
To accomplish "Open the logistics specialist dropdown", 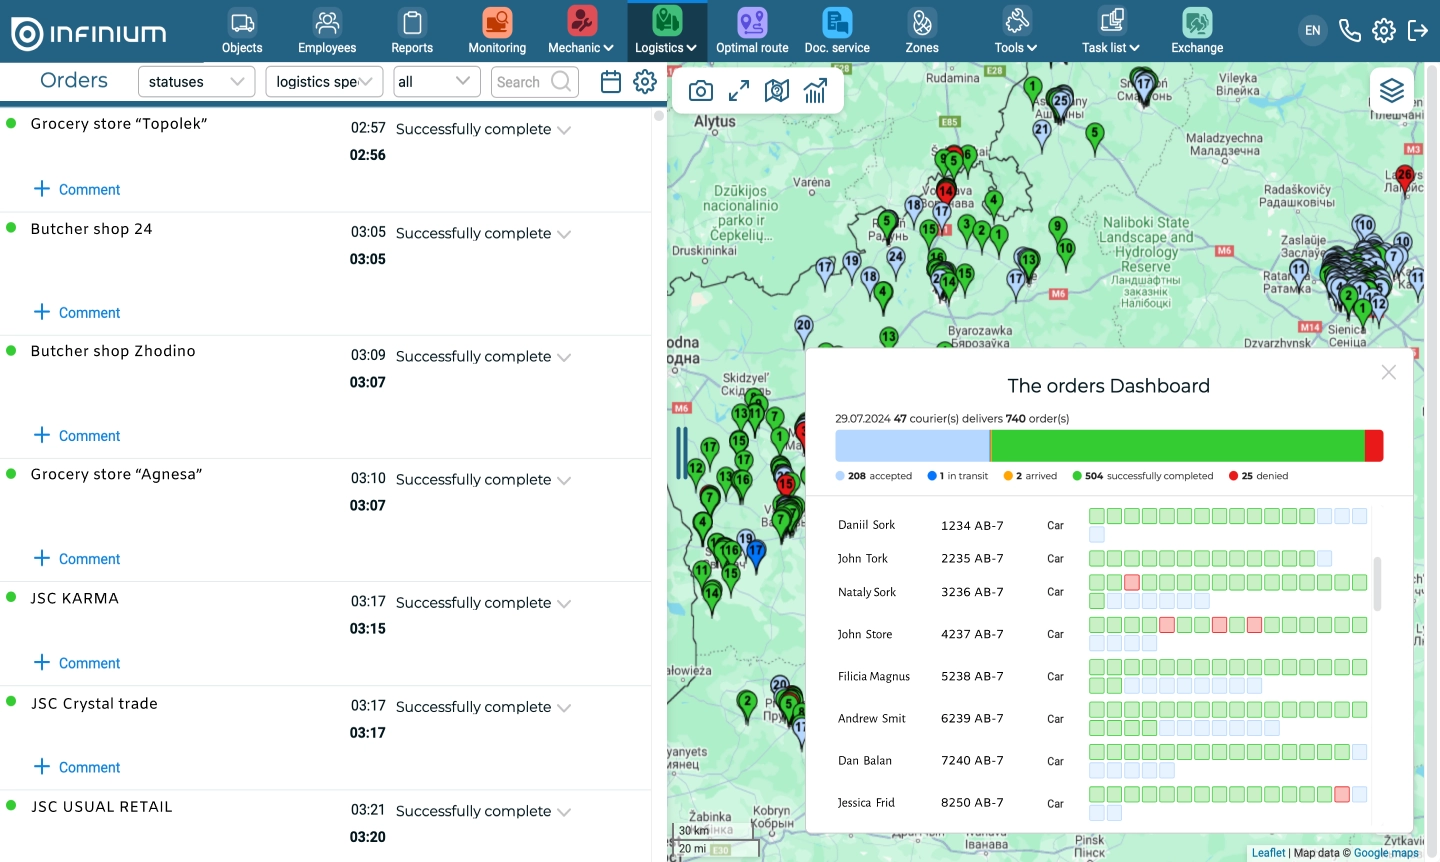I will tap(324, 82).
